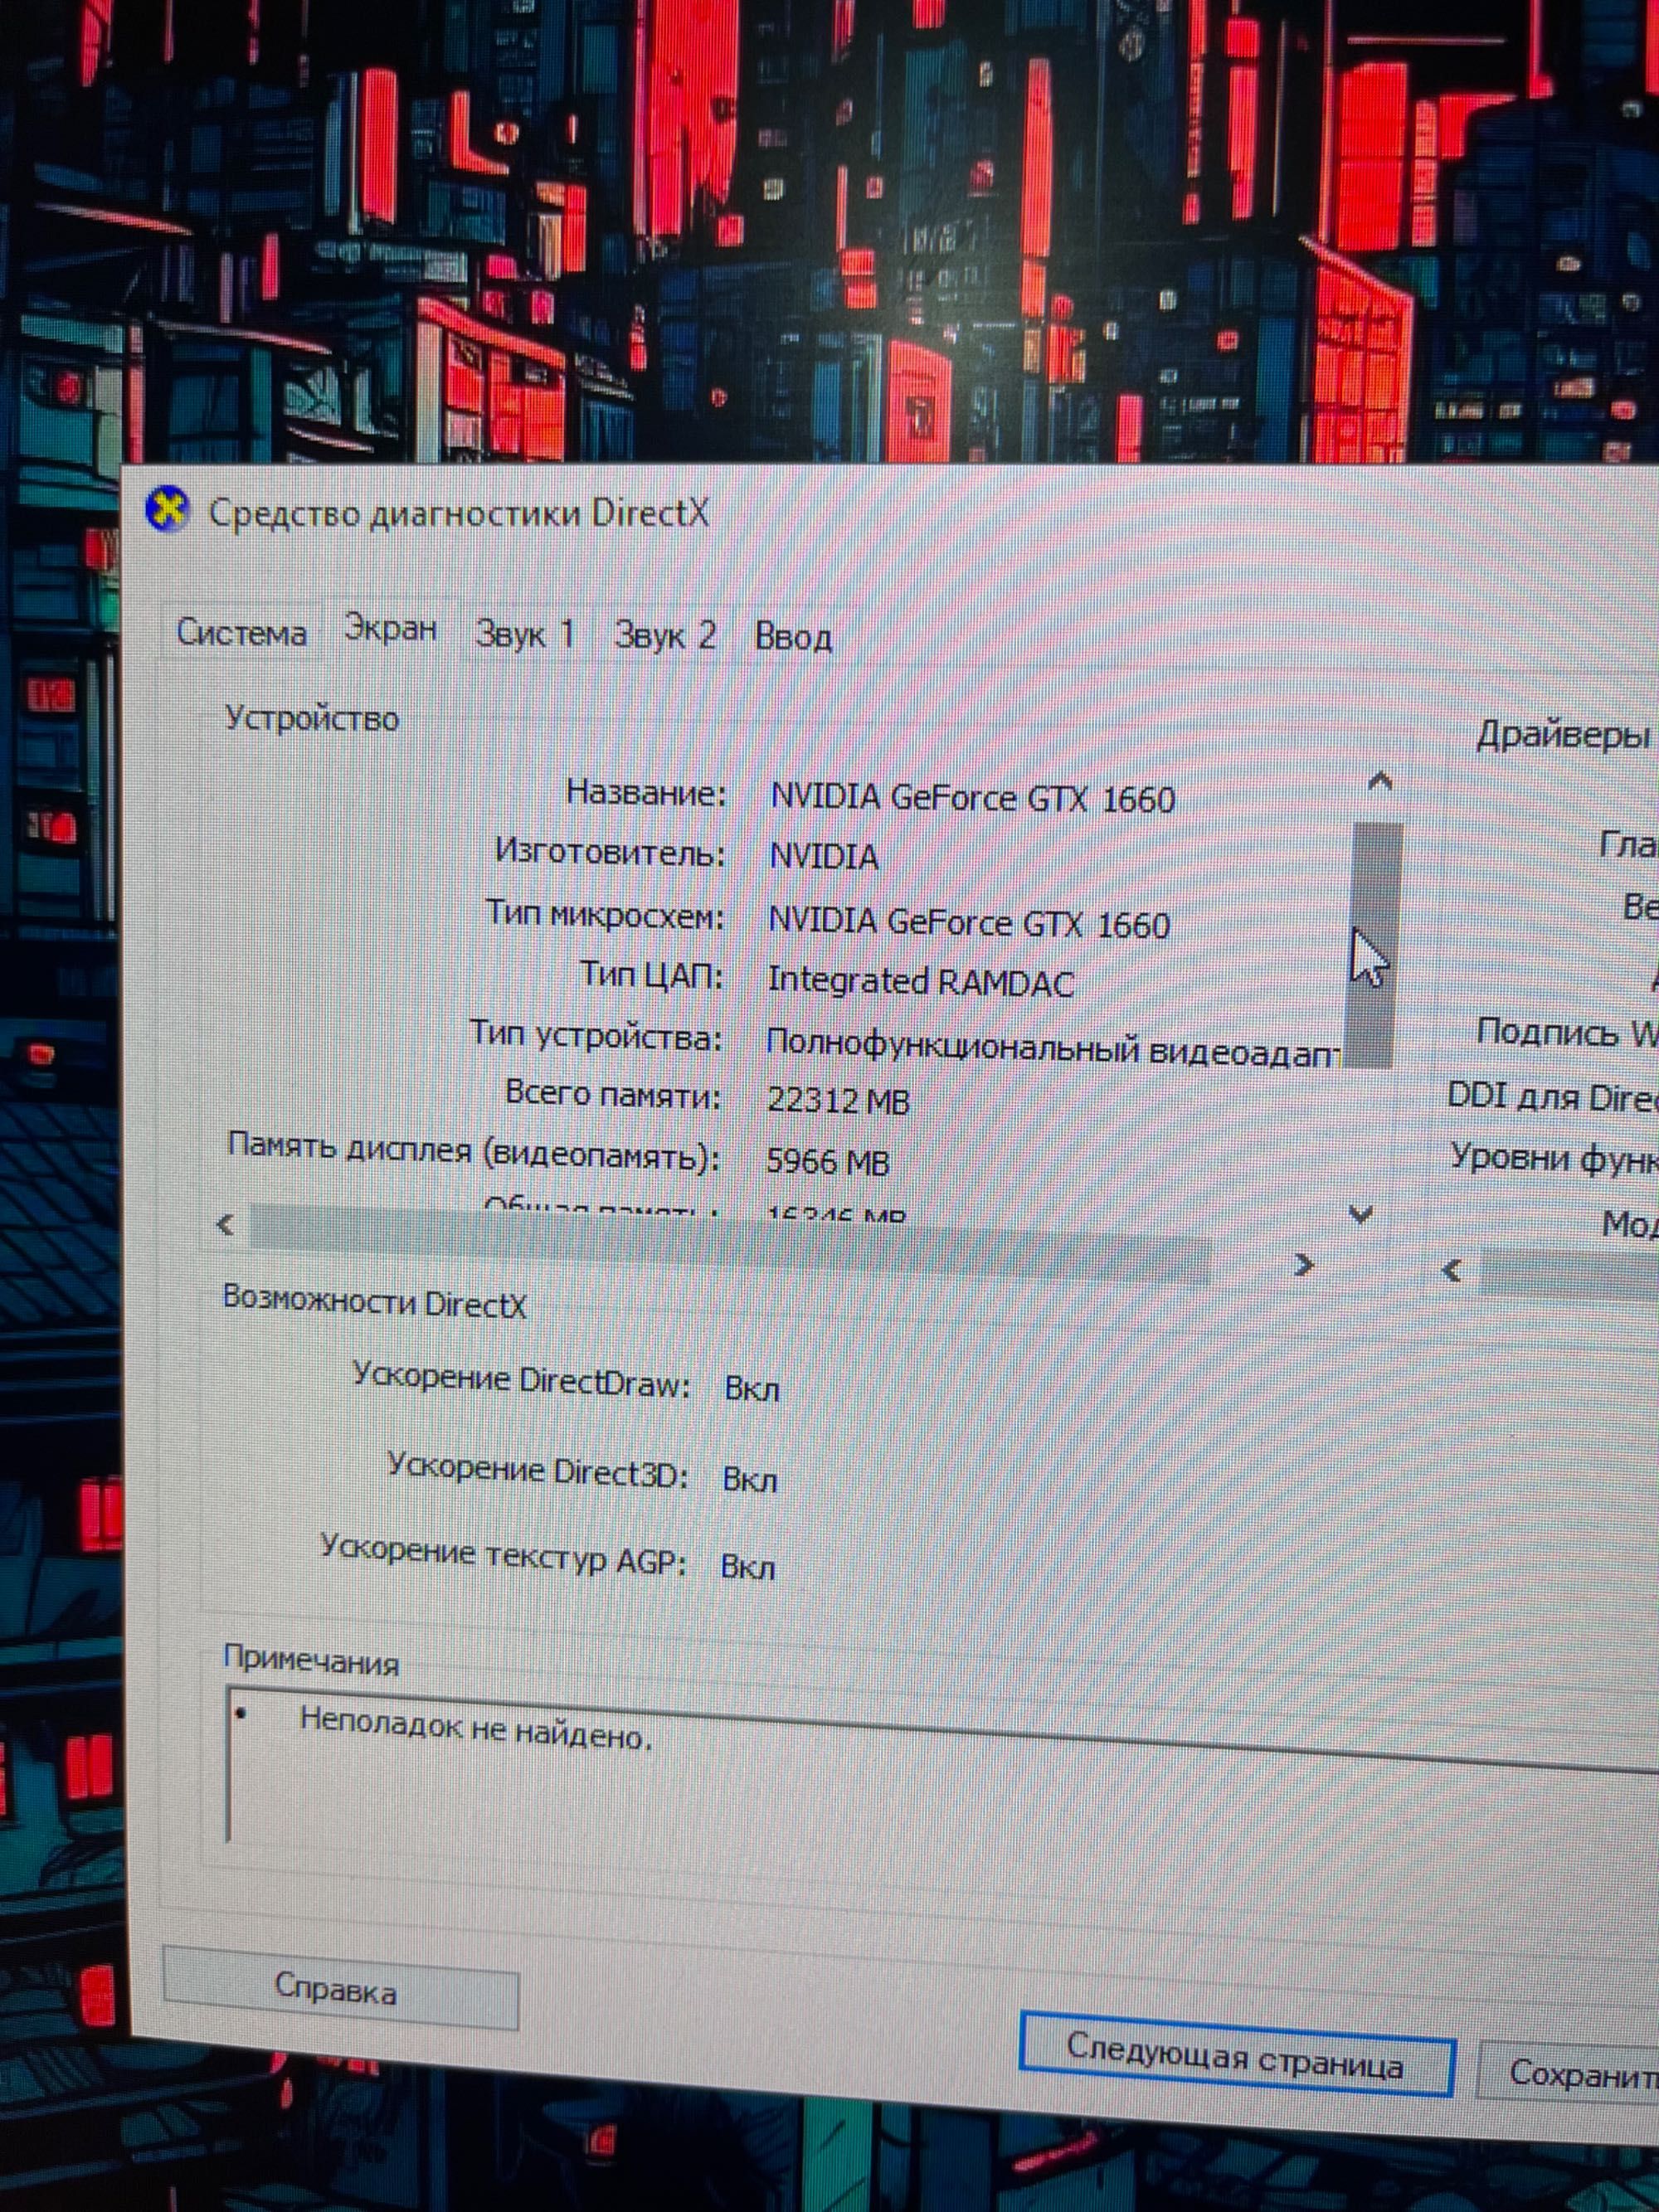1659x2212 pixels.
Task: Click the Драйверы group heading
Action: pos(1563,735)
